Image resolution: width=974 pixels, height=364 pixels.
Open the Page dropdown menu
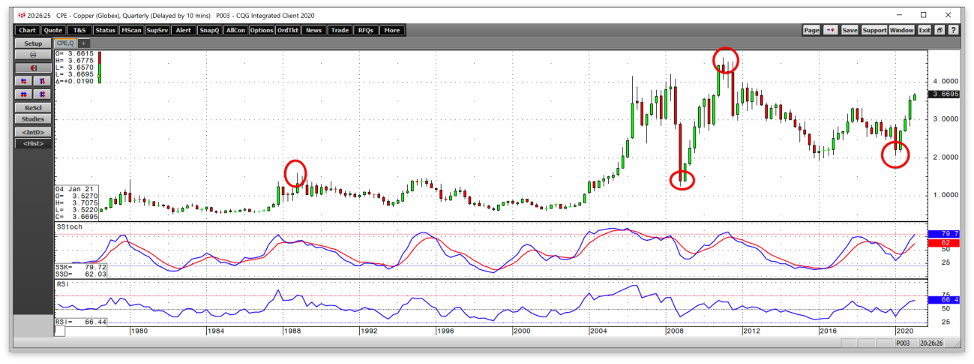[x=811, y=30]
